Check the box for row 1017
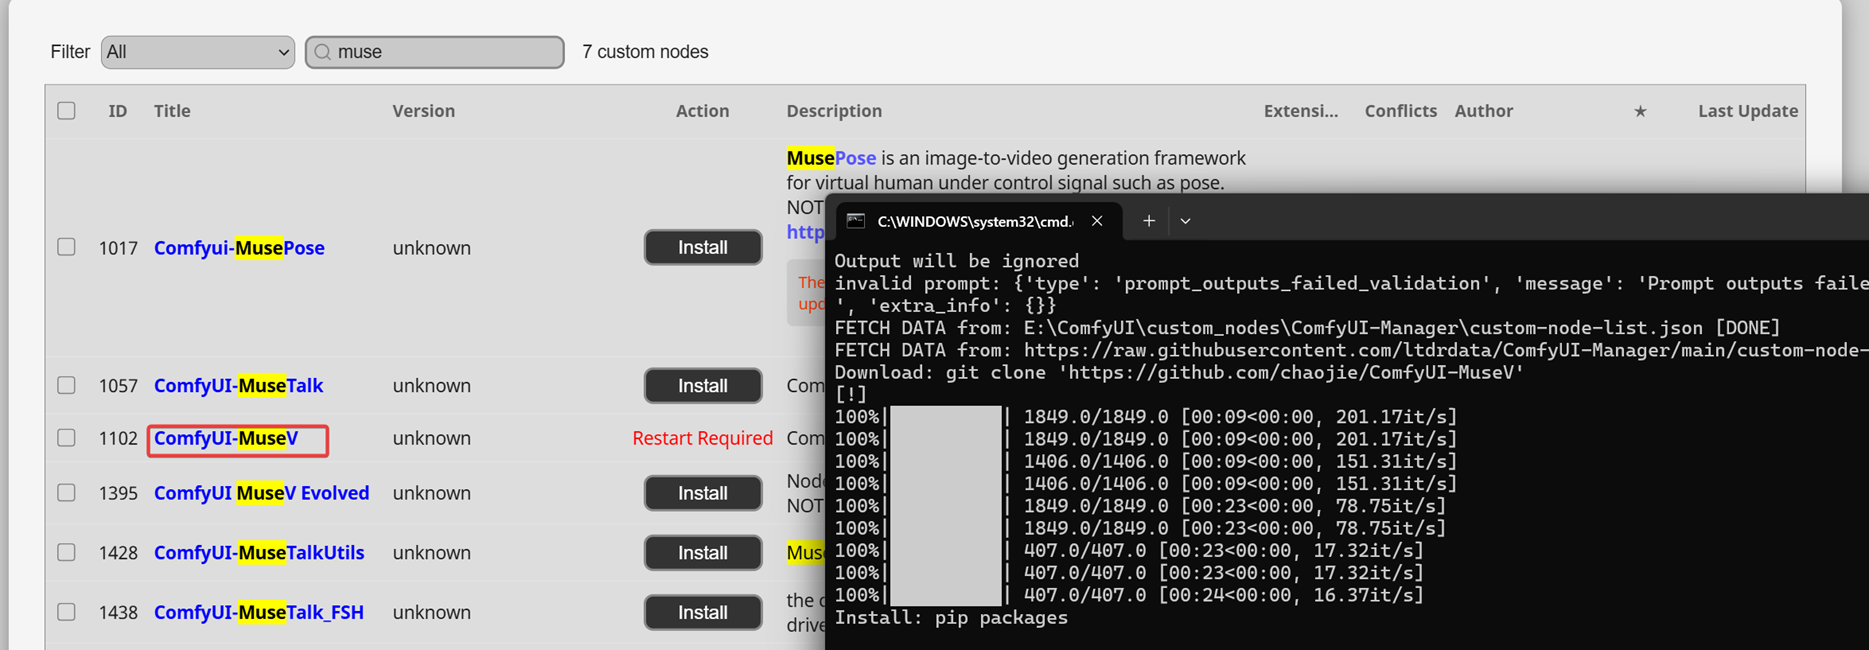Image resolution: width=1869 pixels, height=650 pixels. tap(66, 247)
